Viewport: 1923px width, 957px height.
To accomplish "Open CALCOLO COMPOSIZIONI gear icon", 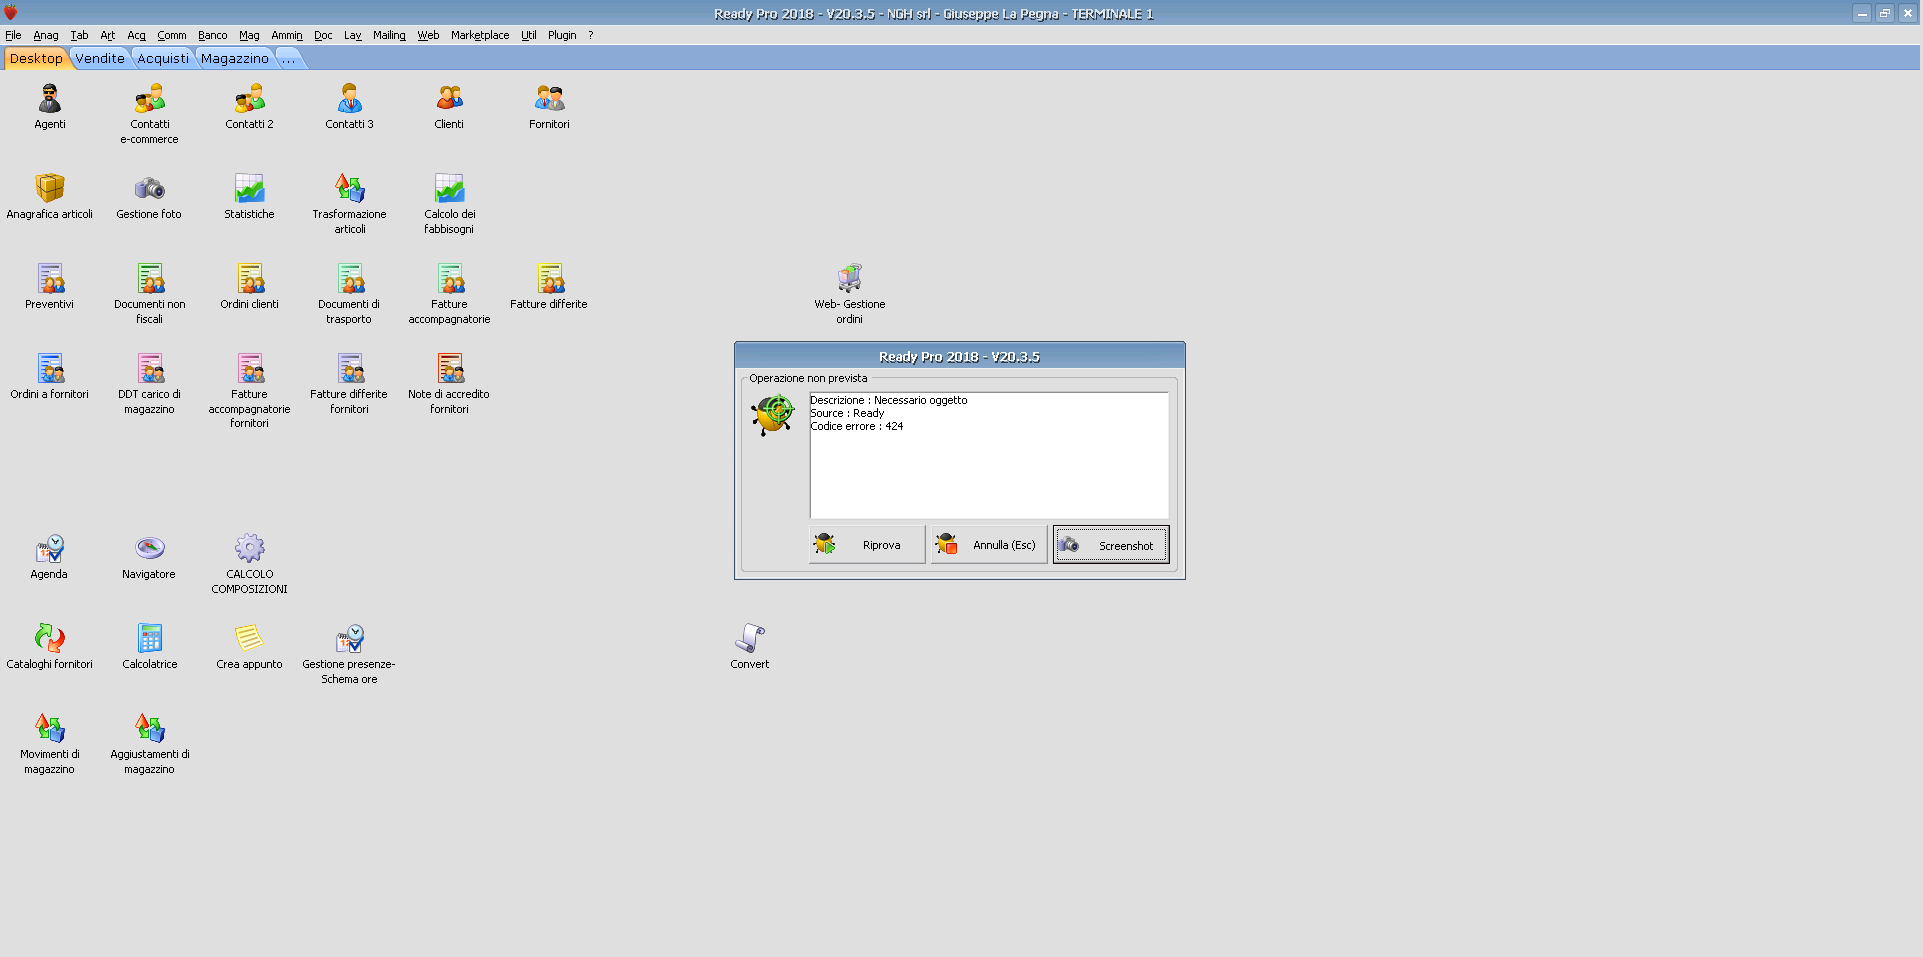I will [250, 549].
